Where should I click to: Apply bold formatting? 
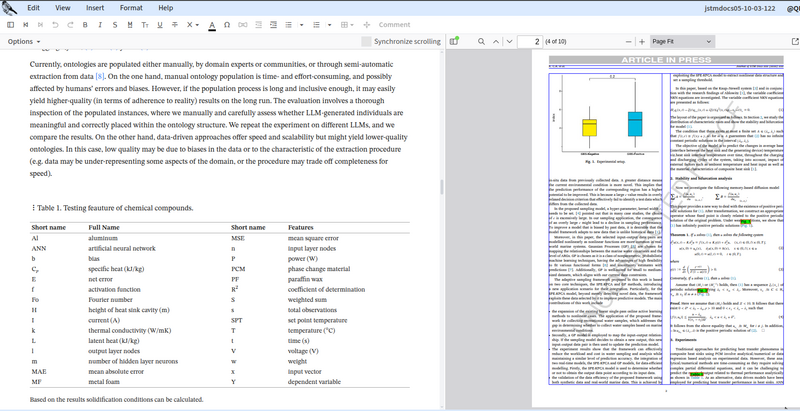85,24
